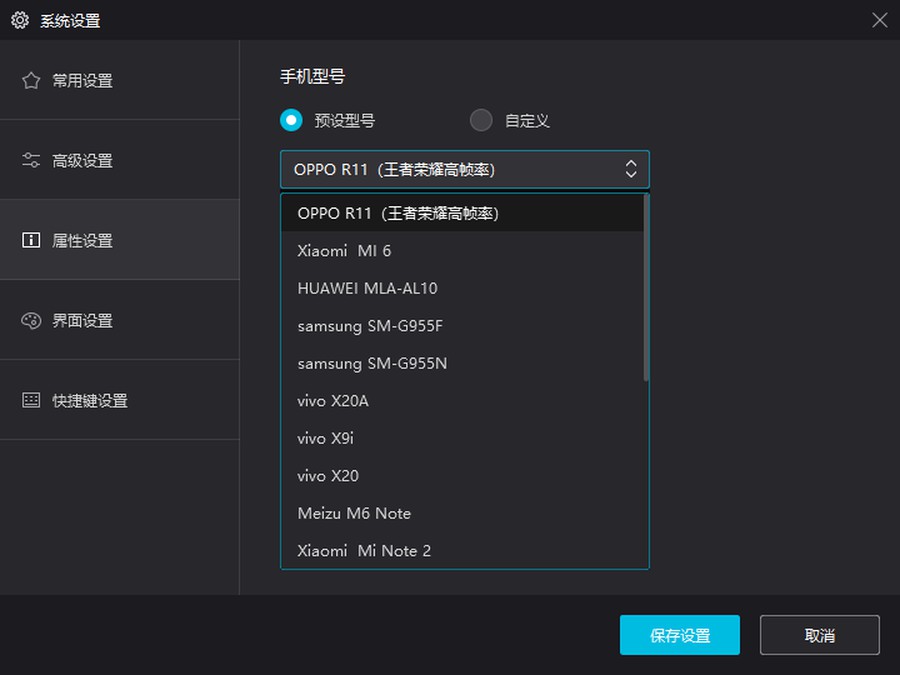The height and width of the screenshot is (675, 900).
Task: Click the gear icon in title bar
Action: pos(20,20)
